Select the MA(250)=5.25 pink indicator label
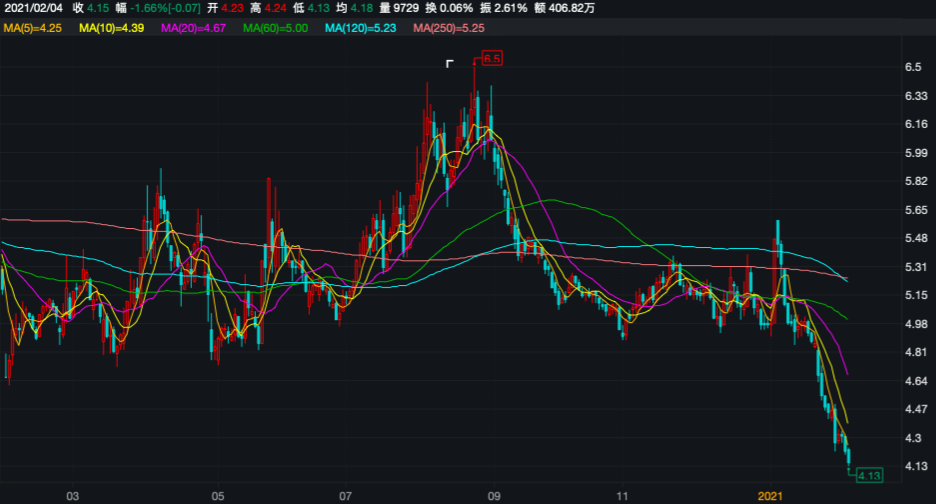Image resolution: width=936 pixels, height=504 pixels. [449, 27]
